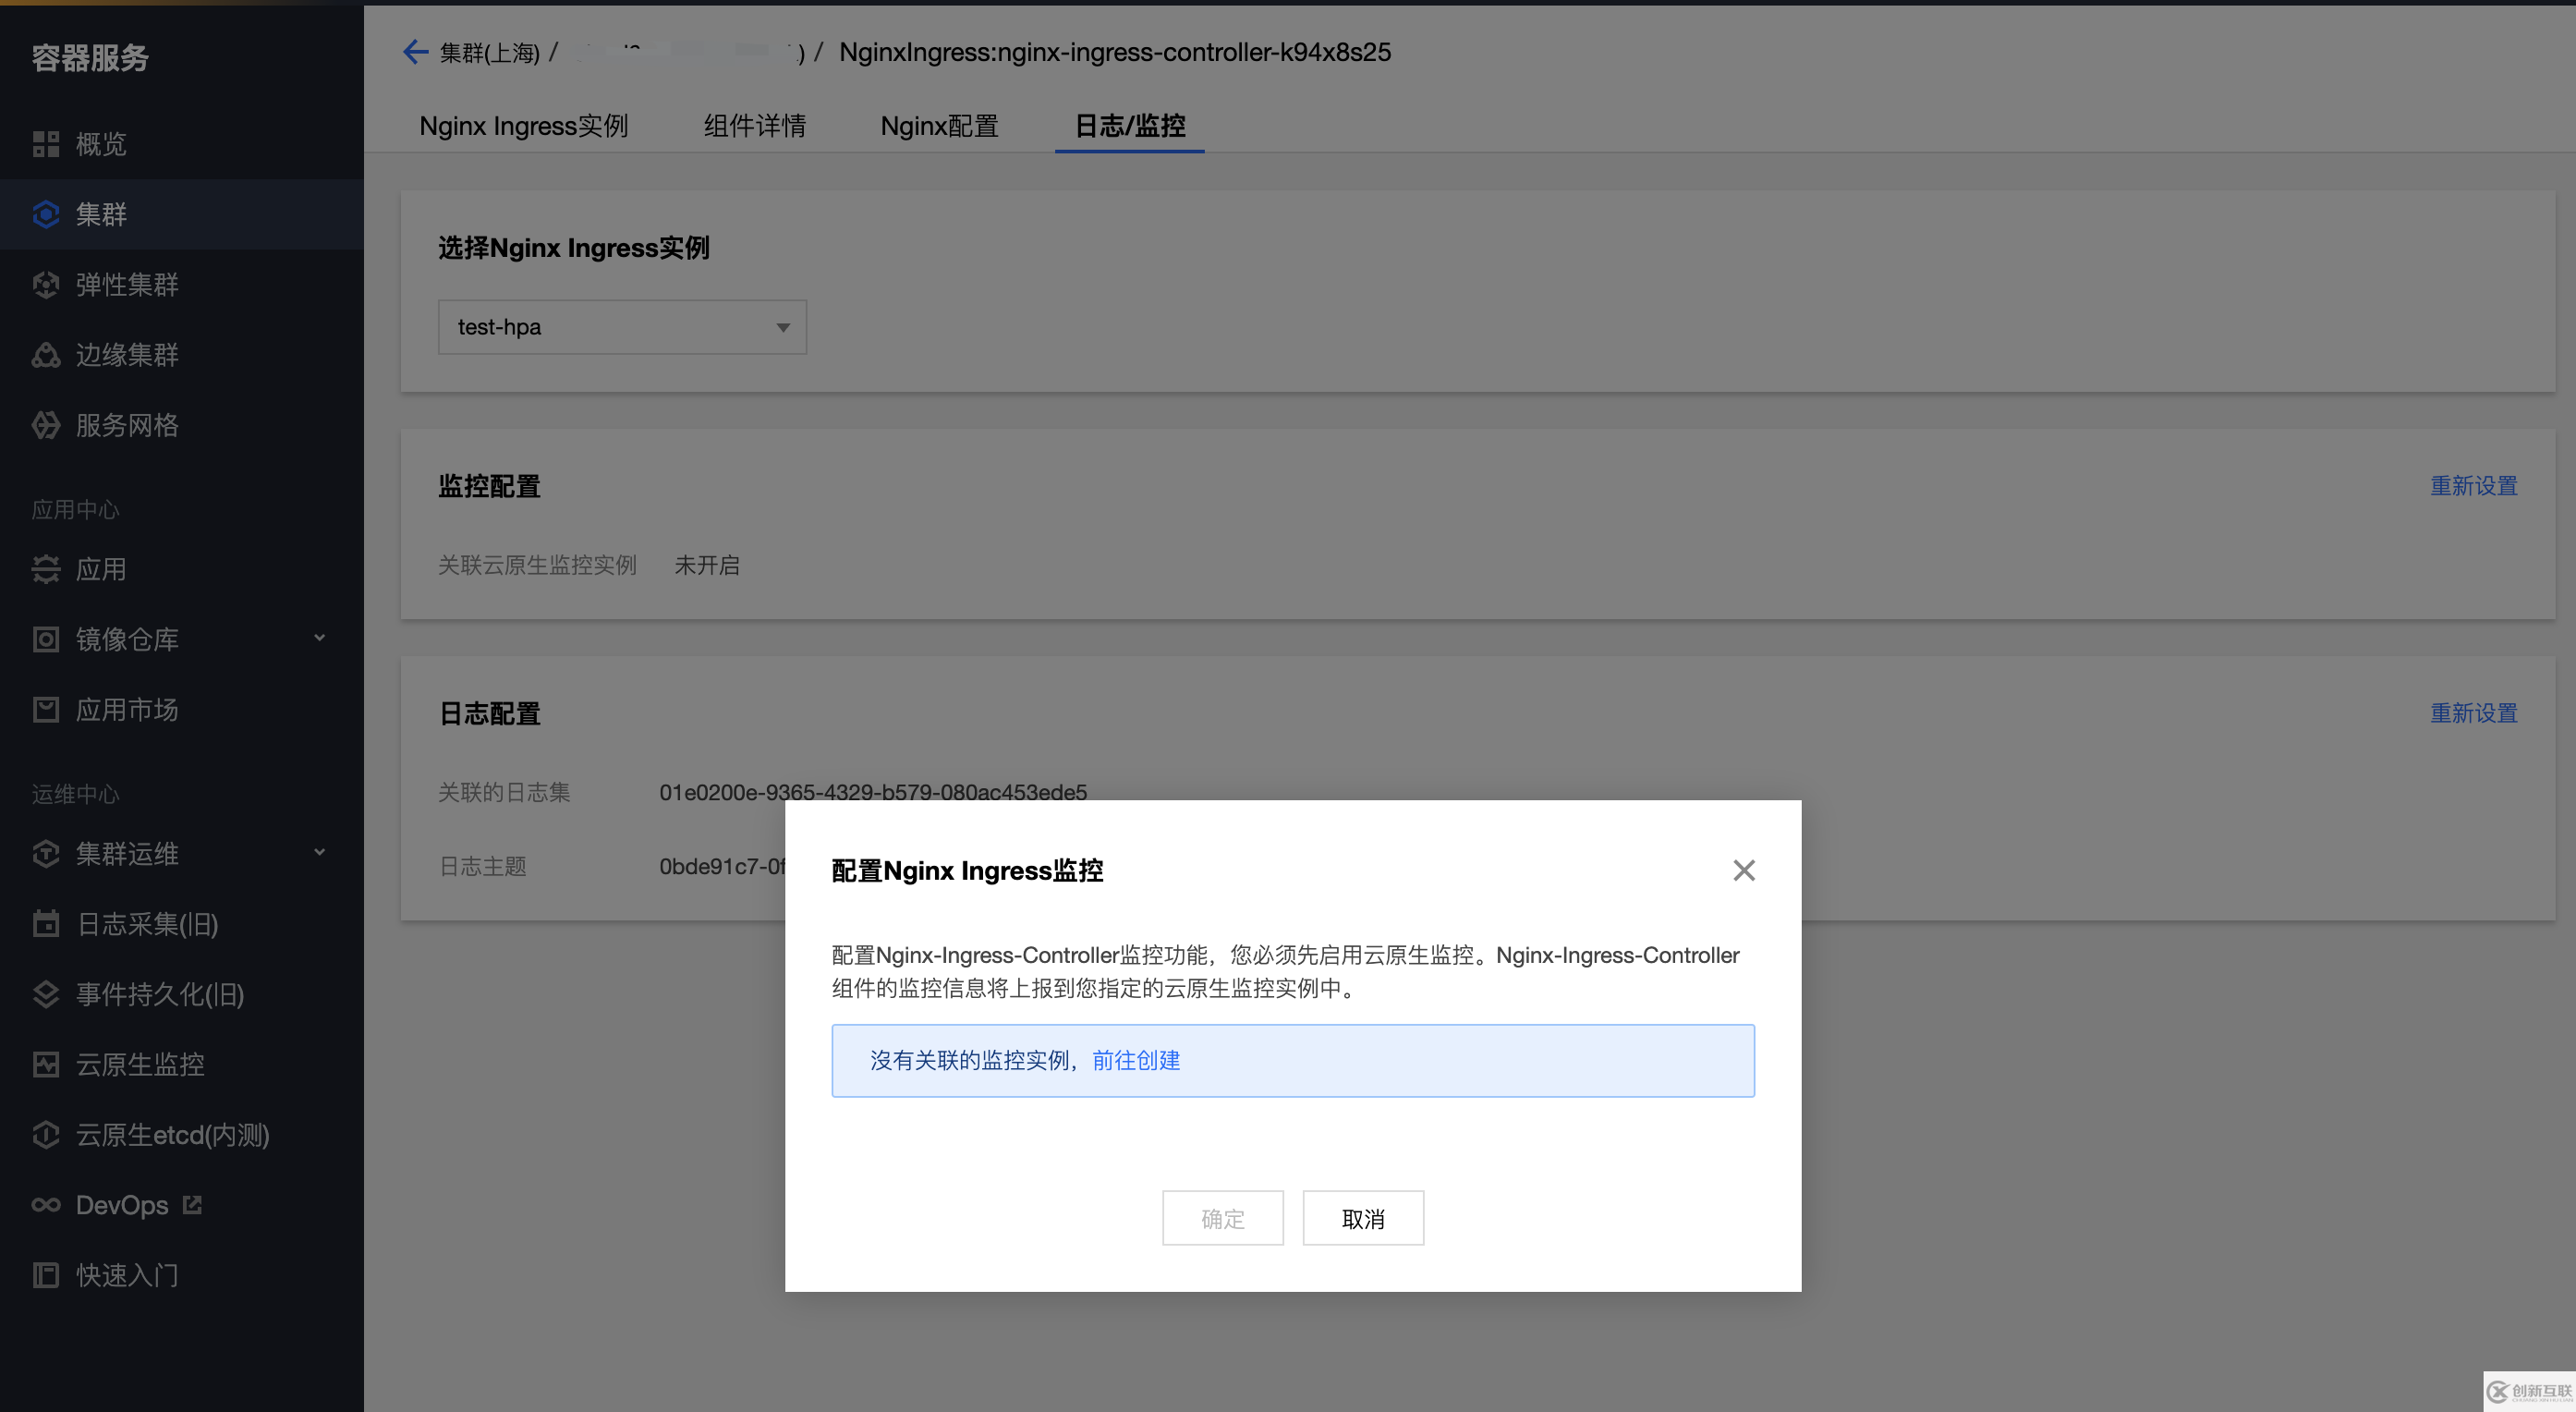This screenshot has height=1412, width=2576.
Task: Click the 关联云原生监控实例 label
Action: 538,565
